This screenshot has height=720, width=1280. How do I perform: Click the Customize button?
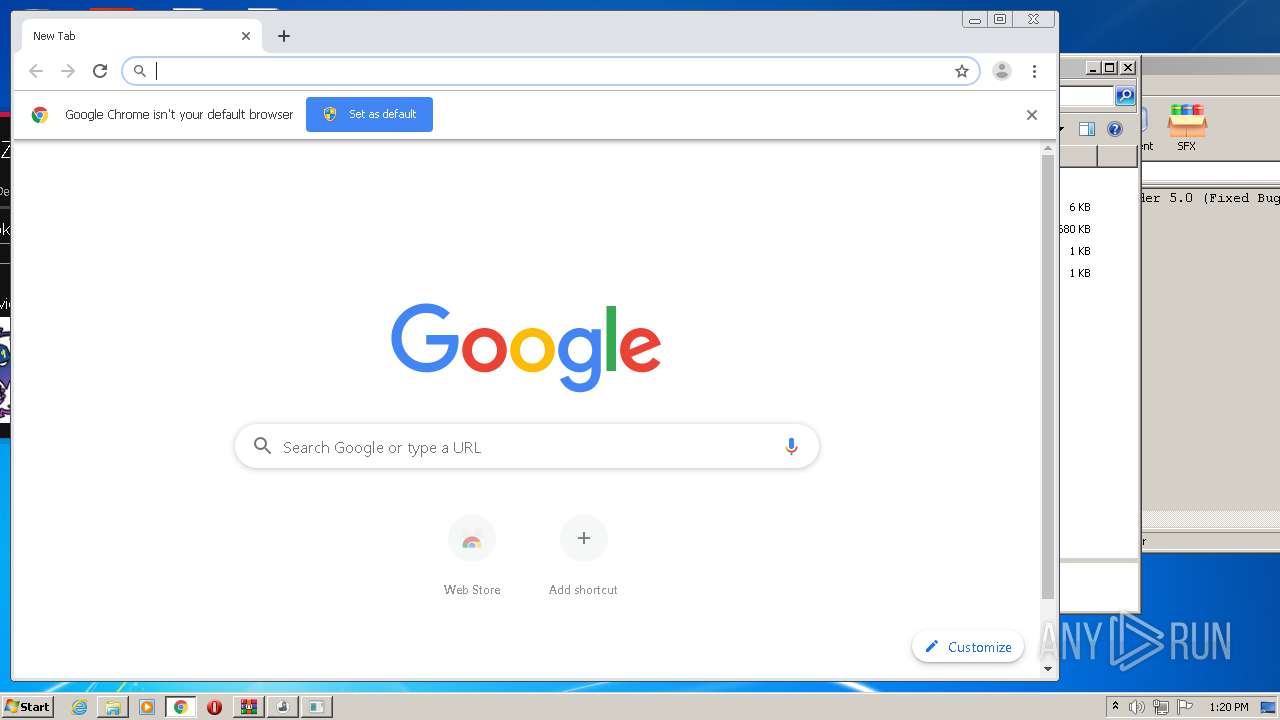click(968, 647)
